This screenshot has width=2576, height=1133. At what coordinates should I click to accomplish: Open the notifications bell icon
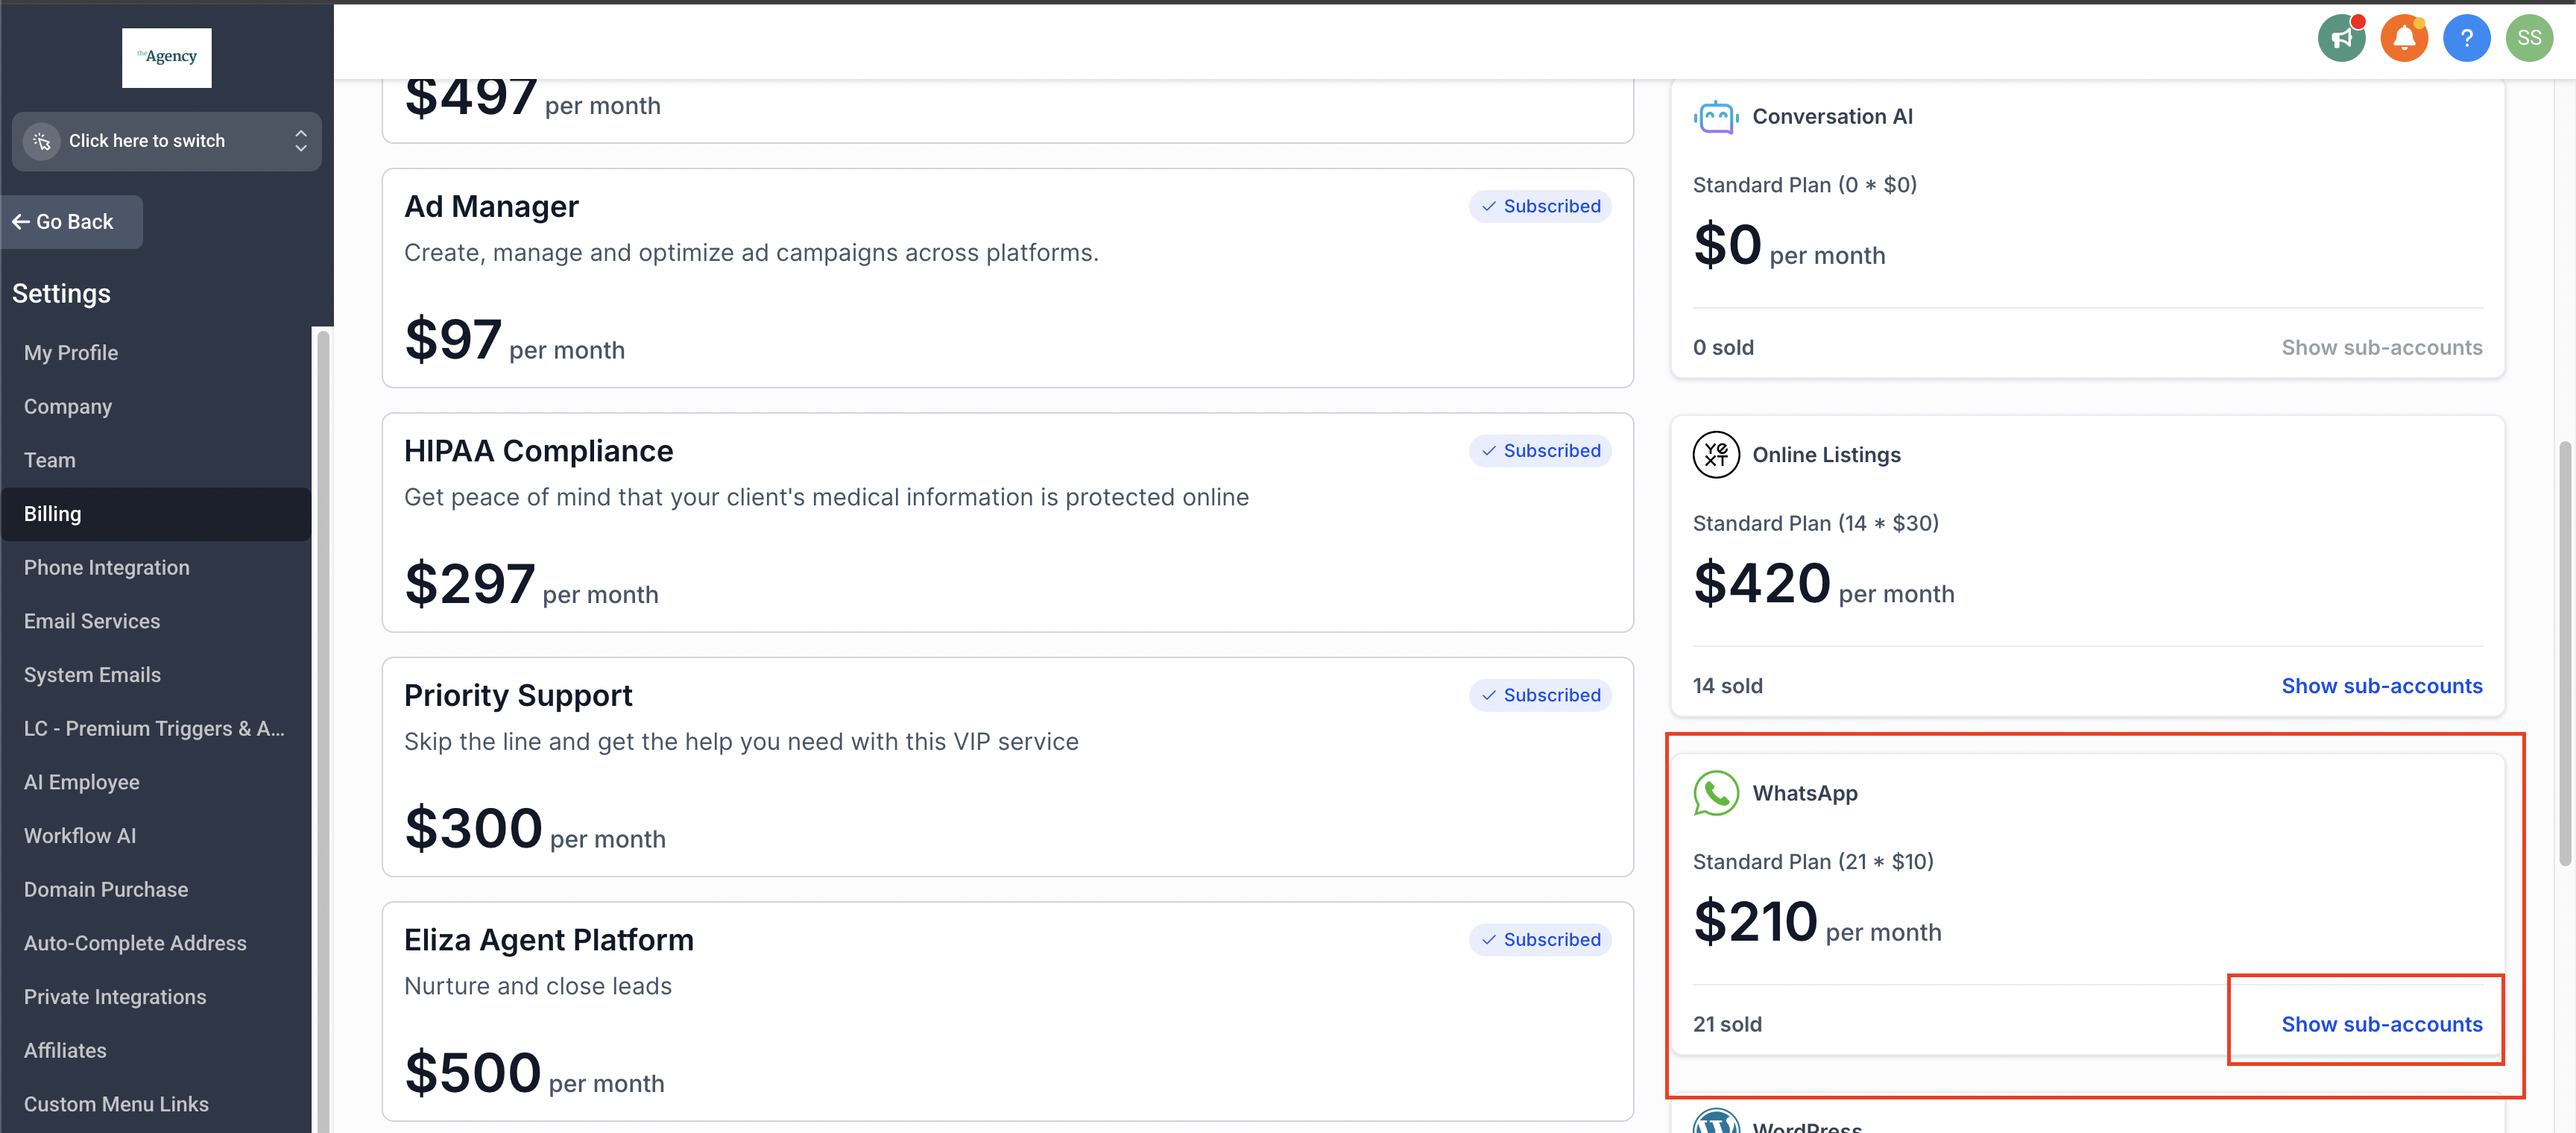pyautogui.click(x=2403, y=39)
